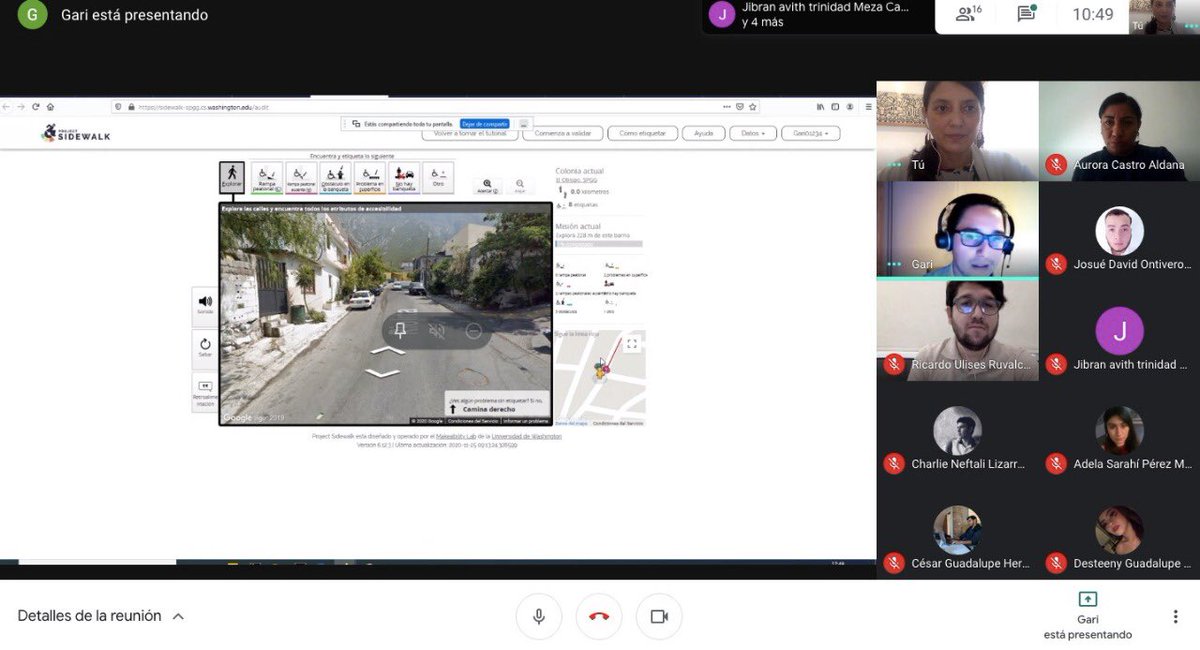This screenshot has width=1200, height=650.
Task: Click the mission progress bar
Action: (x=599, y=244)
